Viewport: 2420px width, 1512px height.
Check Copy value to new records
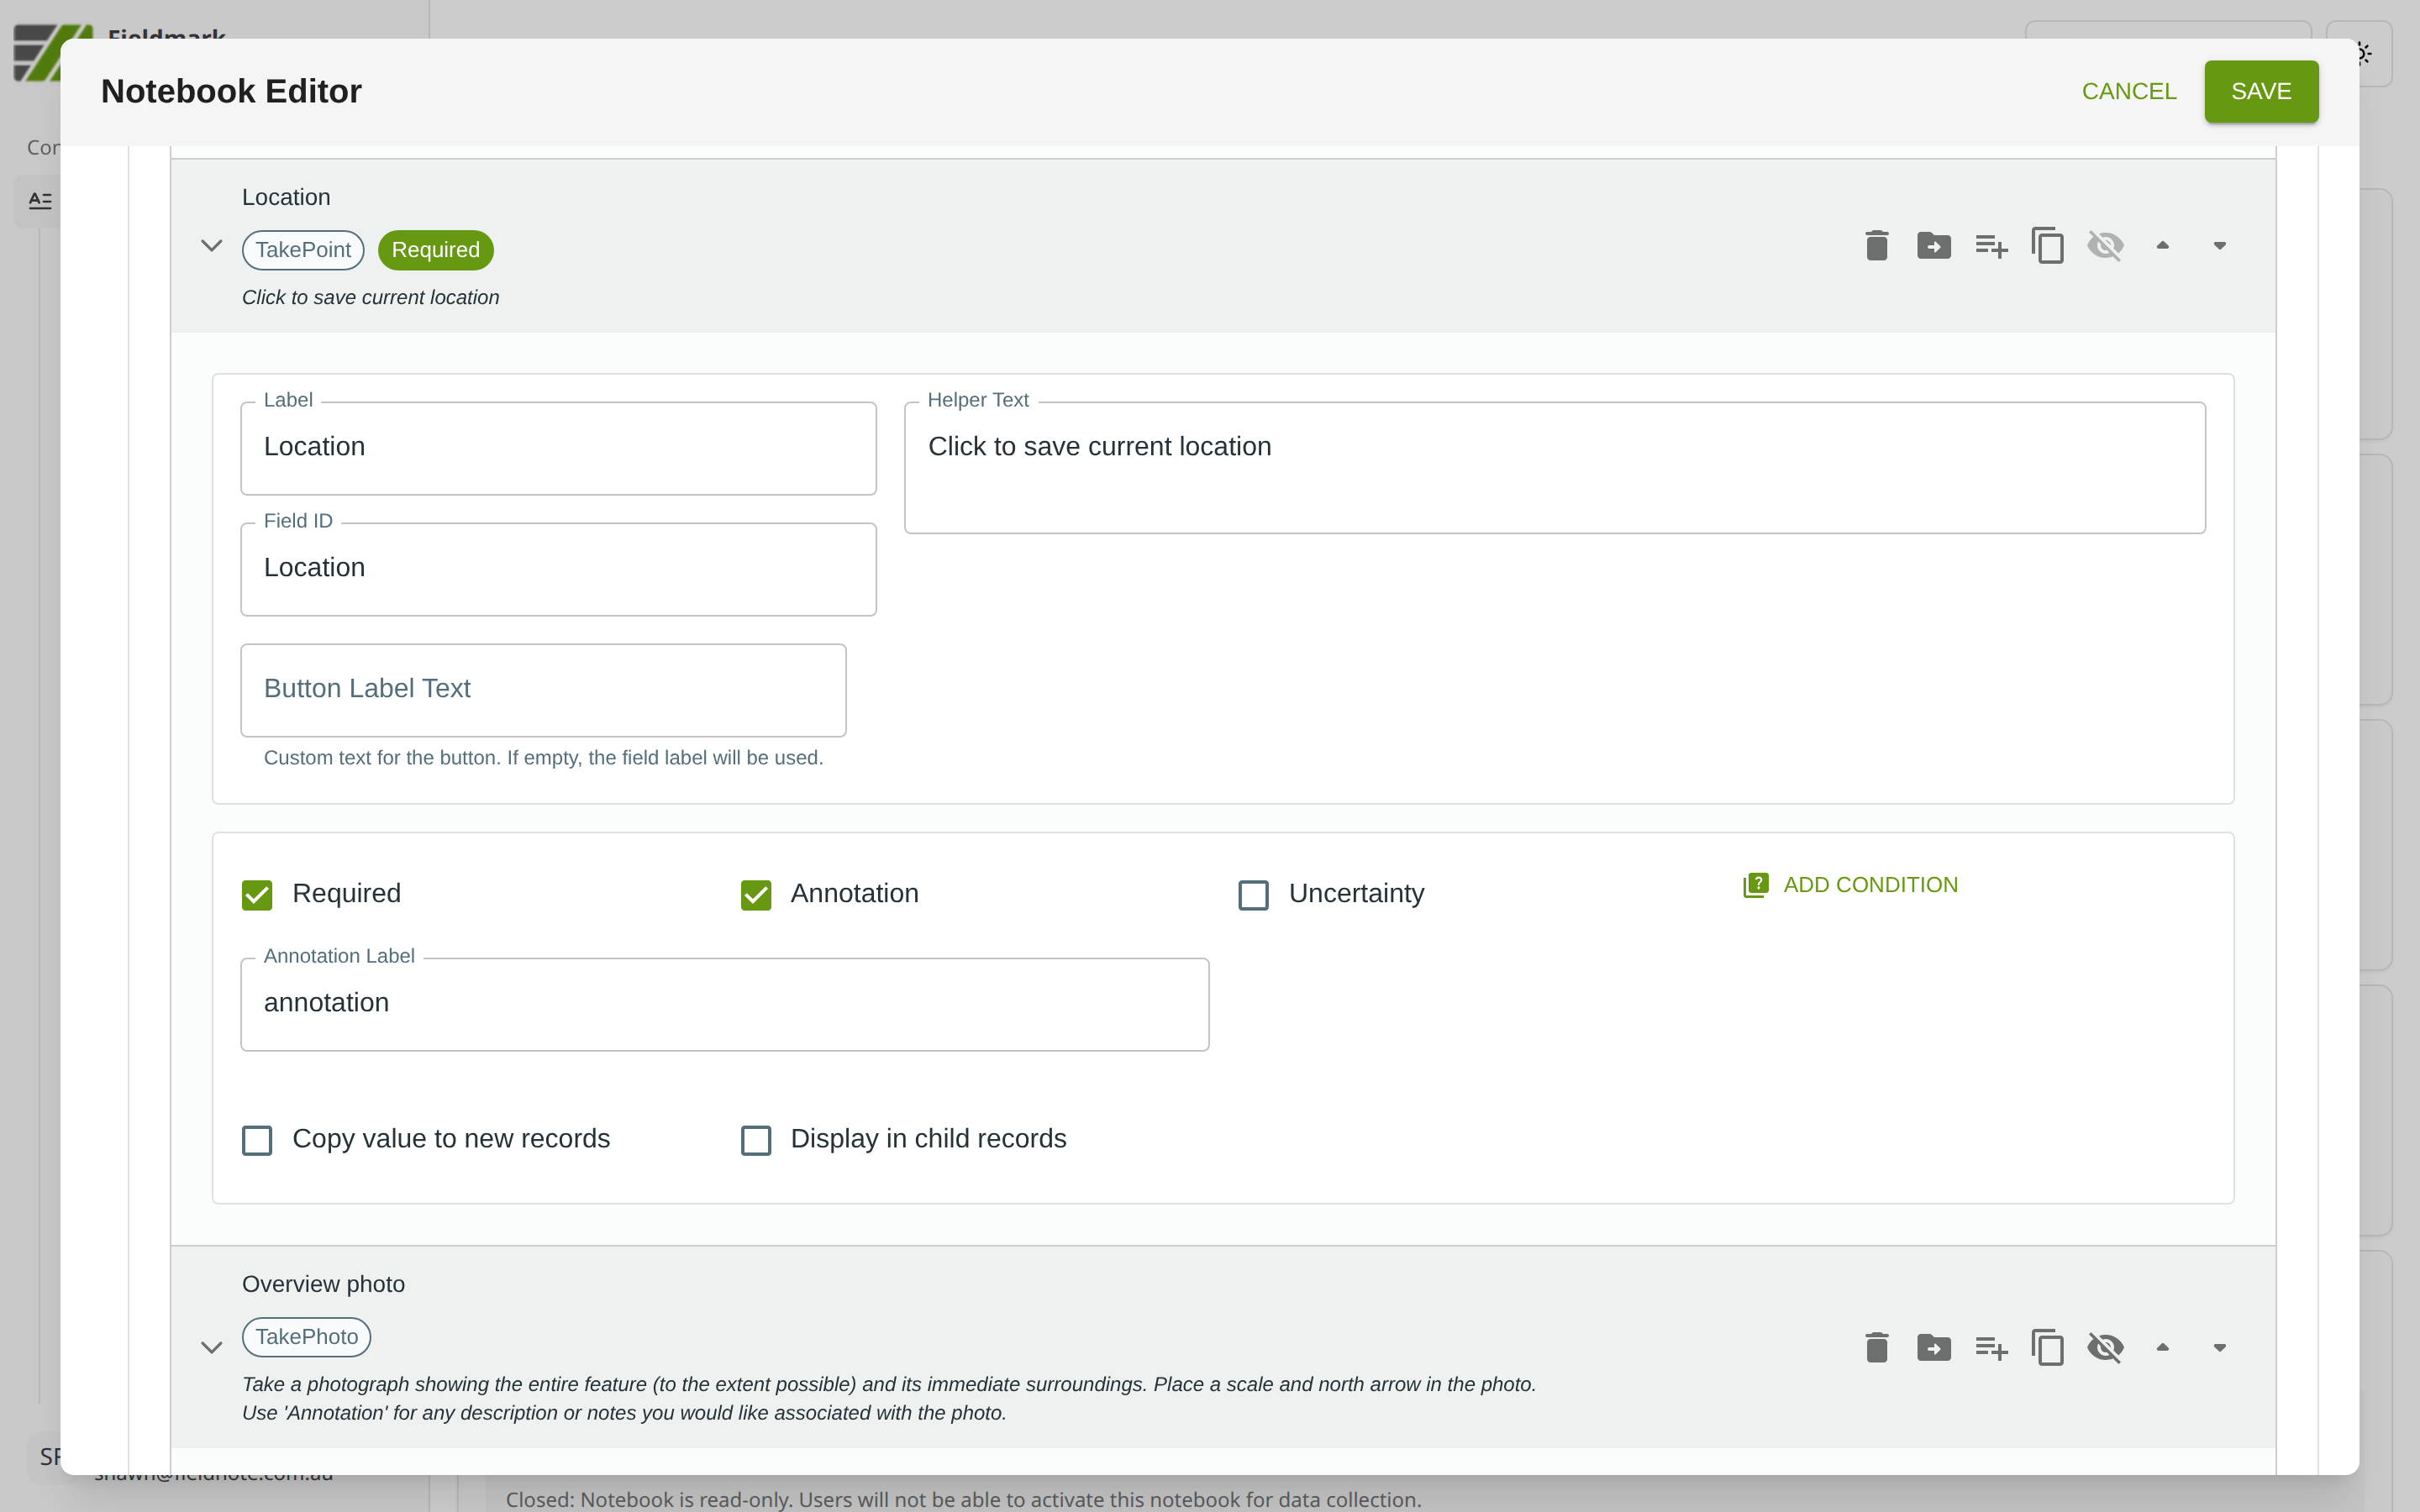click(x=257, y=1140)
